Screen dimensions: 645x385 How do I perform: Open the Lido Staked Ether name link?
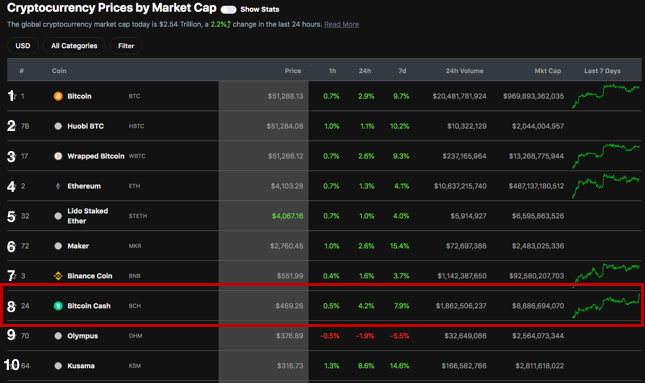[x=88, y=216]
